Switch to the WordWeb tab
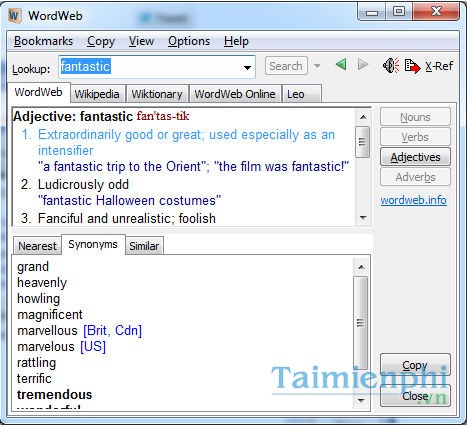 38,92
